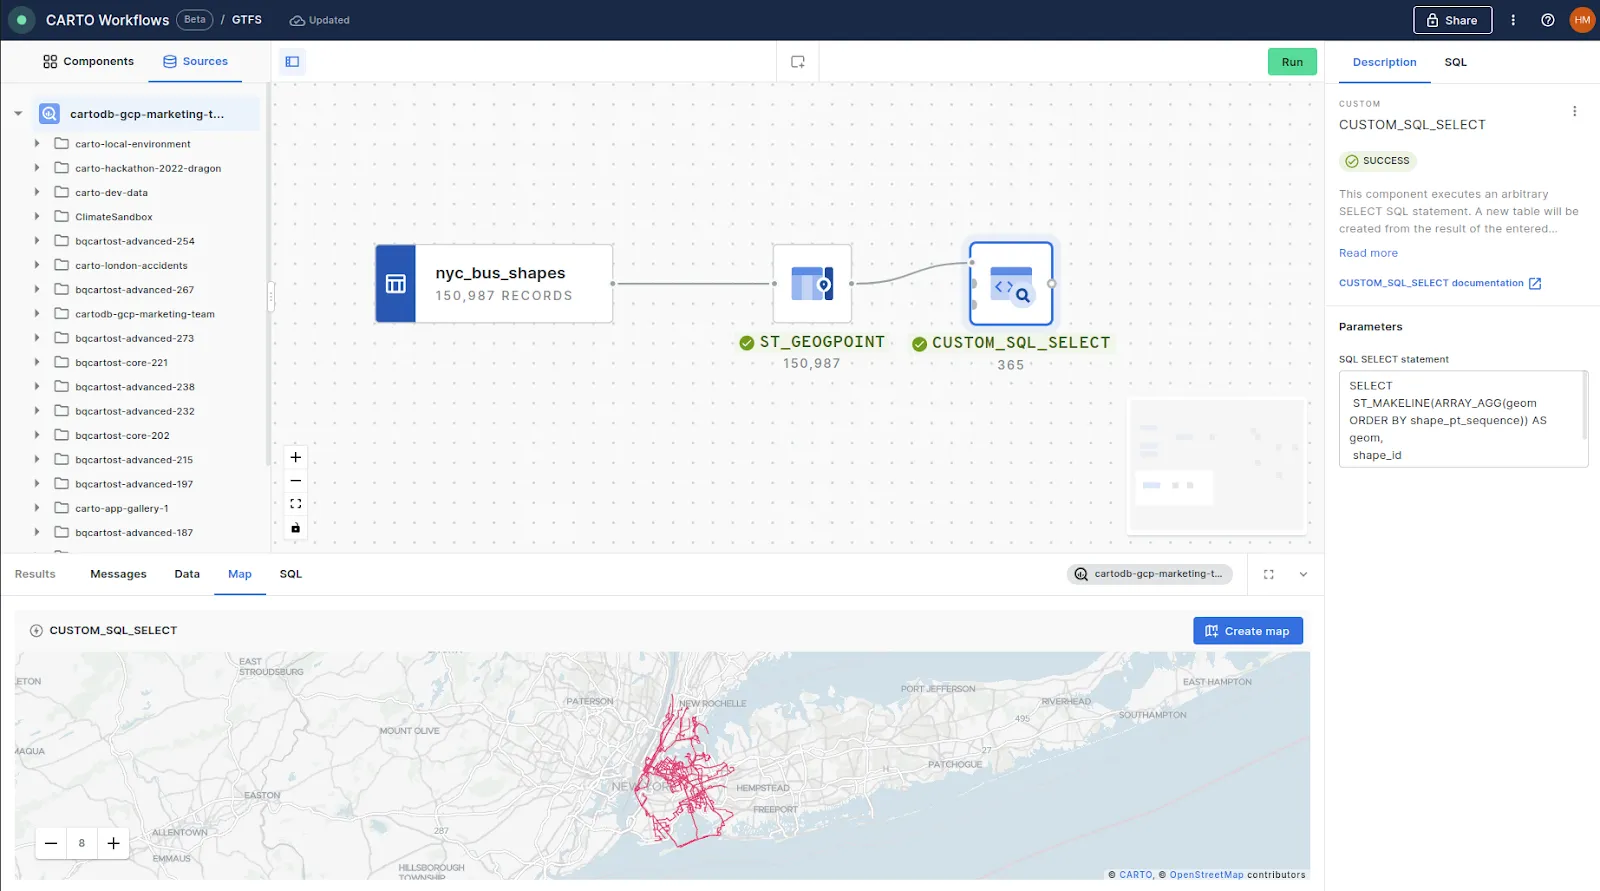Collapse the results panel chevron
The image size is (1600, 891).
pyautogui.click(x=1303, y=574)
